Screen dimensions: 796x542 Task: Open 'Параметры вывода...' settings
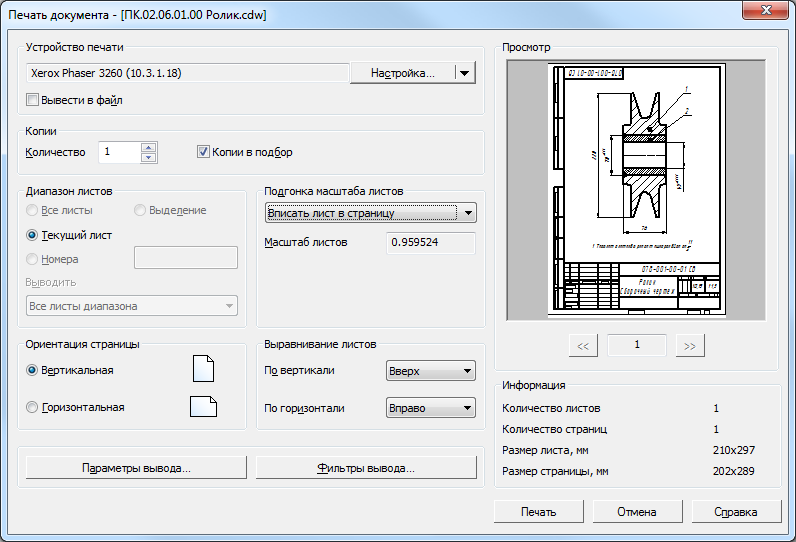[136, 468]
